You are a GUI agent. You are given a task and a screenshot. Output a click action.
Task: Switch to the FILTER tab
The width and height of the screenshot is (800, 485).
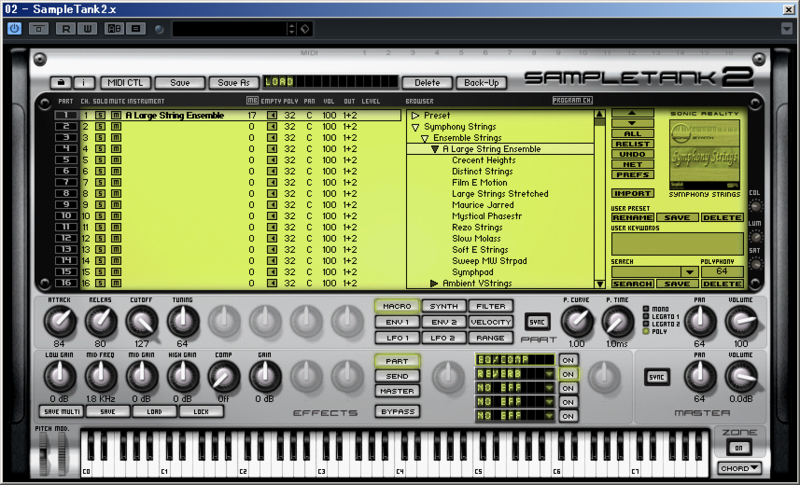coord(491,306)
